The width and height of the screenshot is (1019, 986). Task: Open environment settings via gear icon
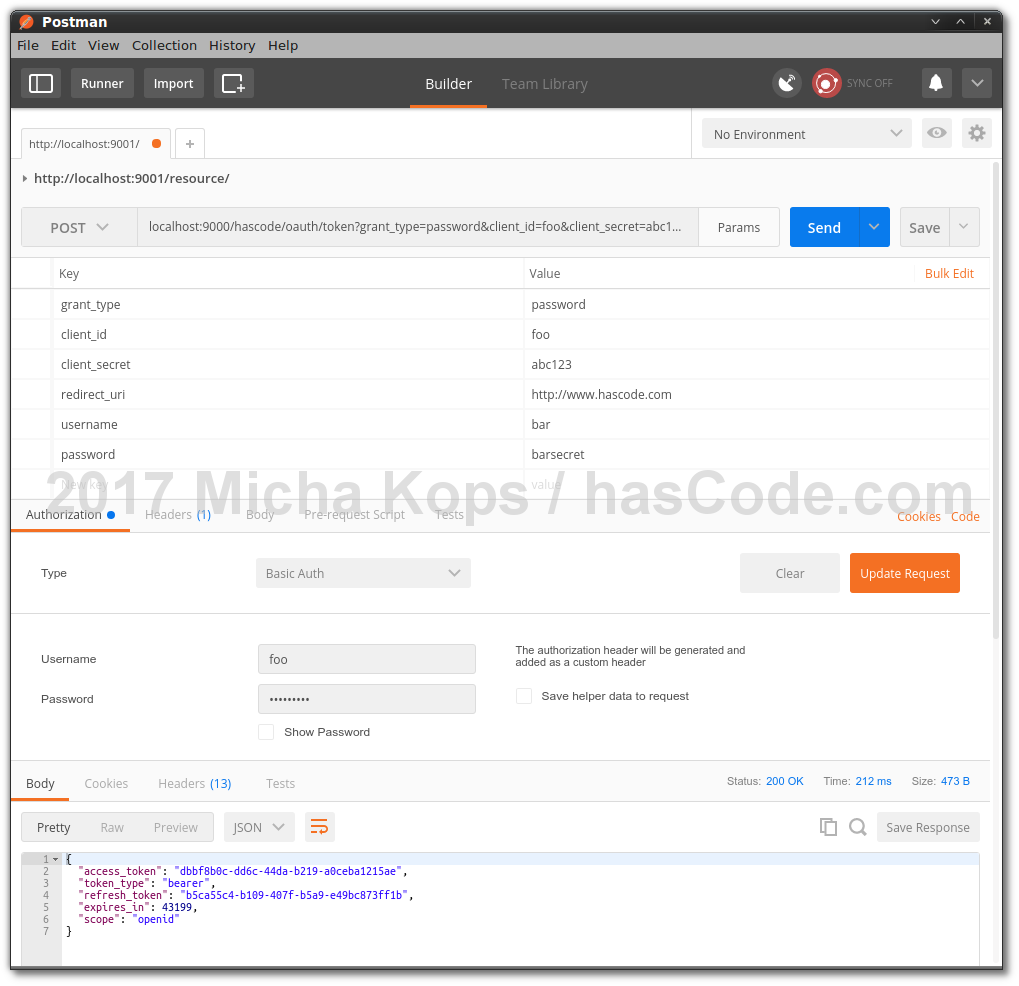(x=976, y=133)
